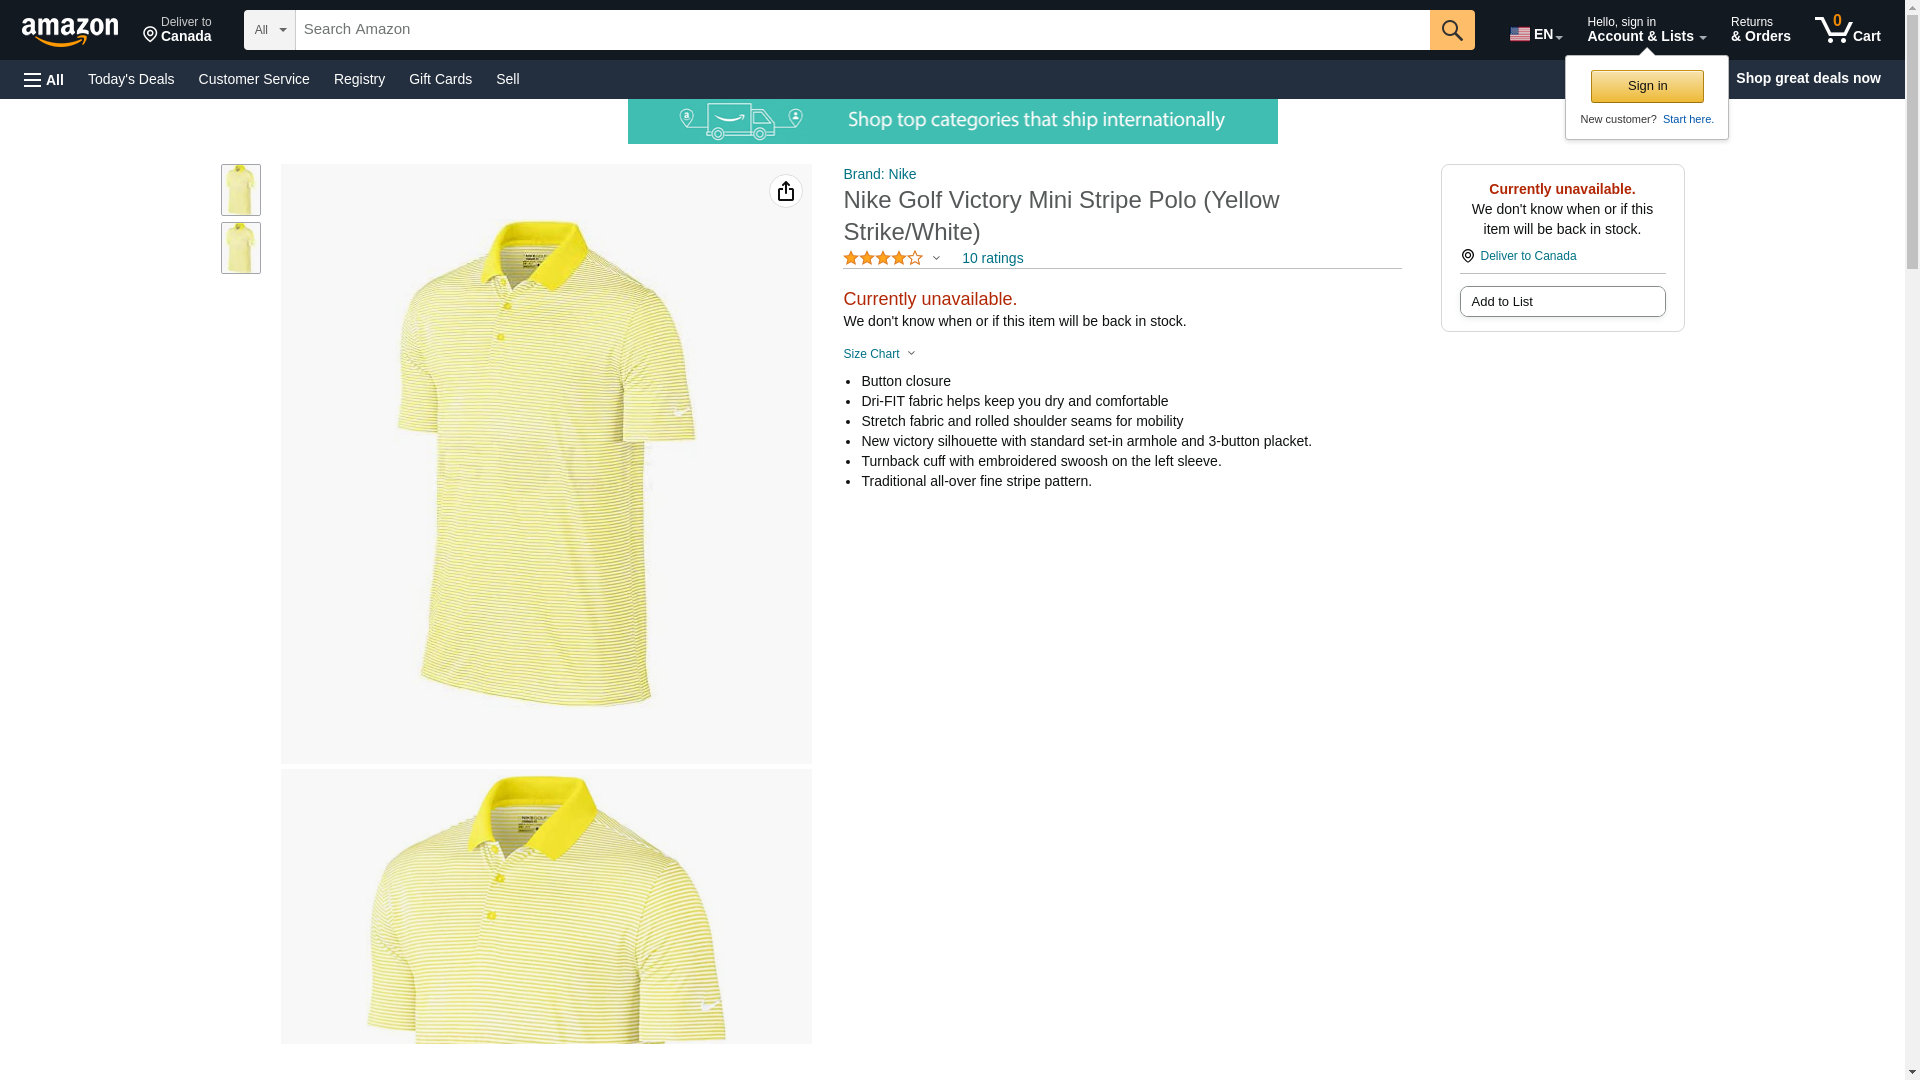1920x1080 pixels.
Task: Go to Customer Service menu item
Action: [x=254, y=79]
